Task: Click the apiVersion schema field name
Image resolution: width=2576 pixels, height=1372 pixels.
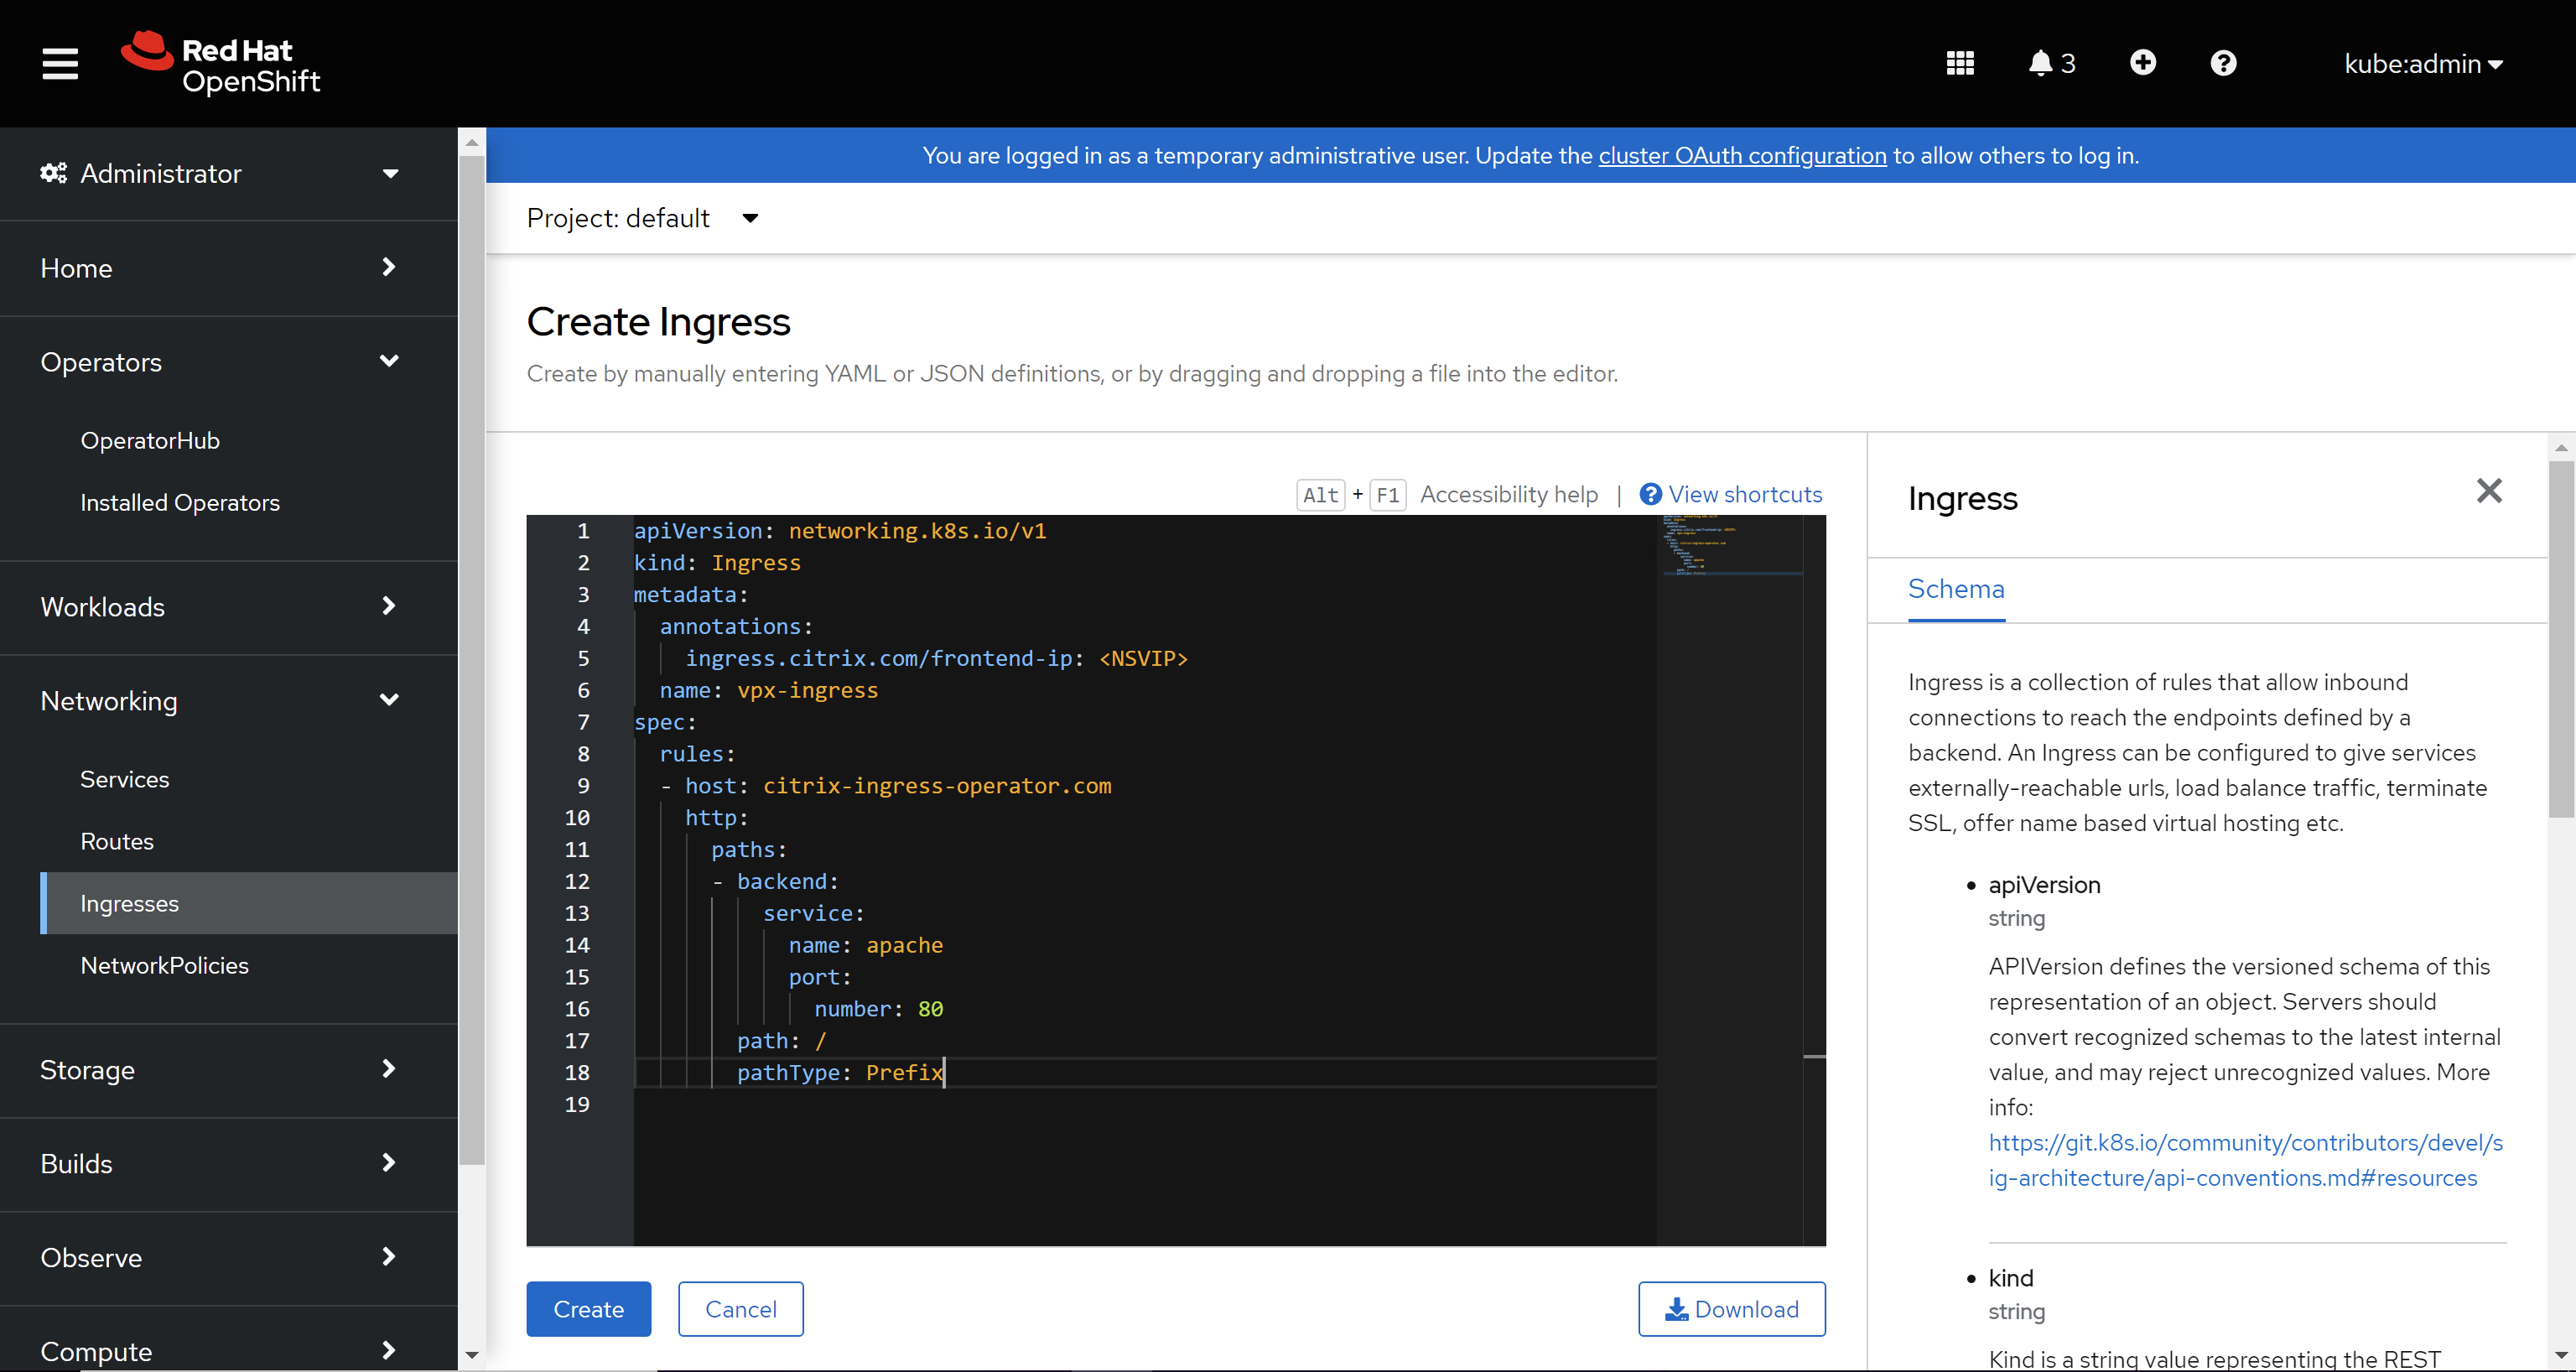Action: tap(2044, 885)
